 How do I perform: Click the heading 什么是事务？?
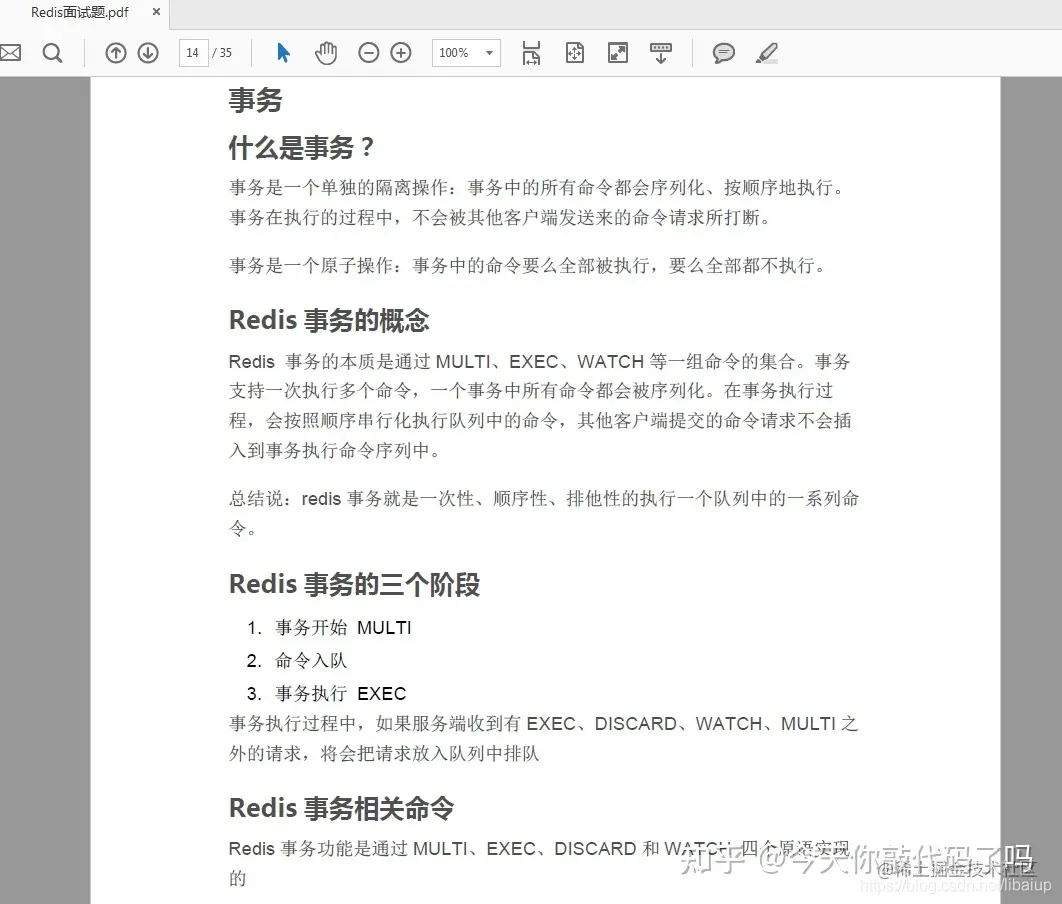pos(301,148)
